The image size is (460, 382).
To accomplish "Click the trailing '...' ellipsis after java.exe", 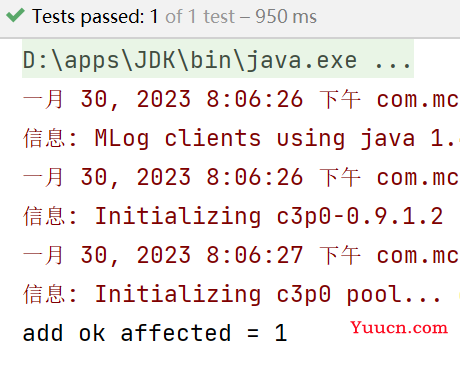I will 393,62.
